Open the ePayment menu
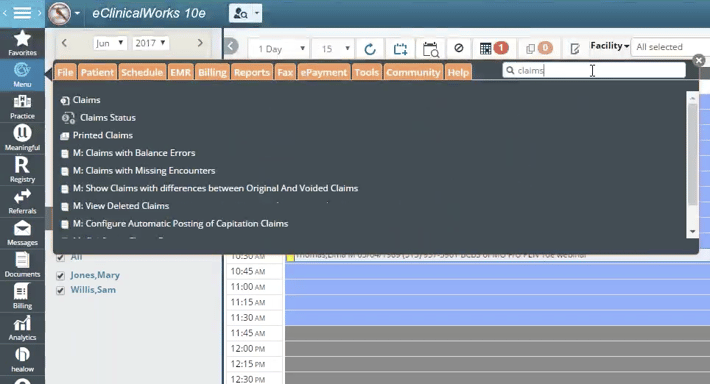 pyautogui.click(x=324, y=72)
